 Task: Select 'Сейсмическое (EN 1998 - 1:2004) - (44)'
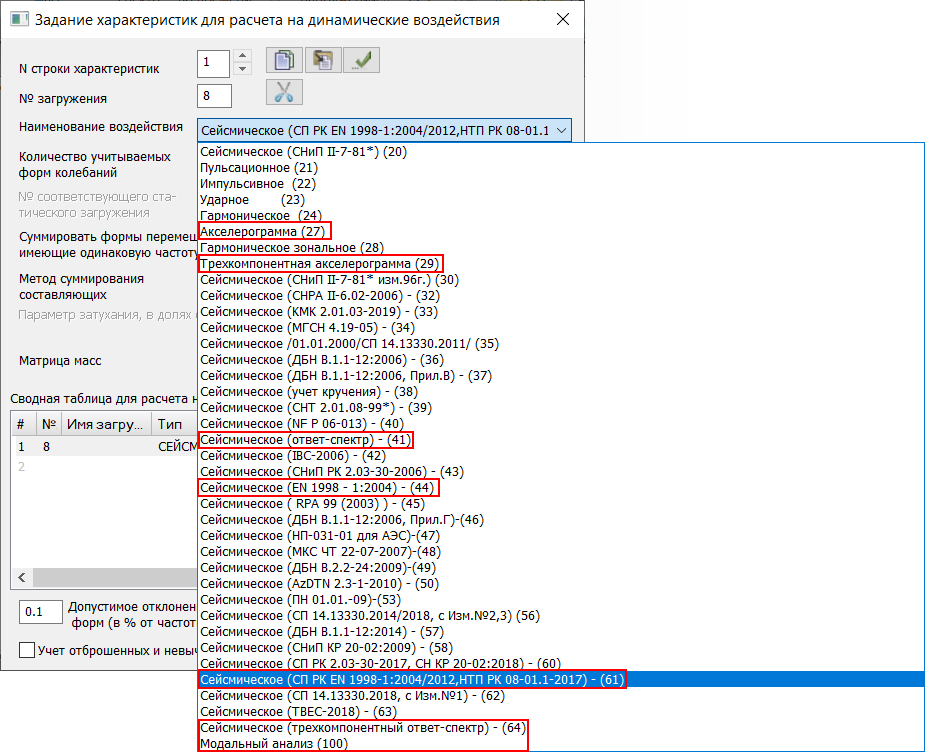click(319, 487)
